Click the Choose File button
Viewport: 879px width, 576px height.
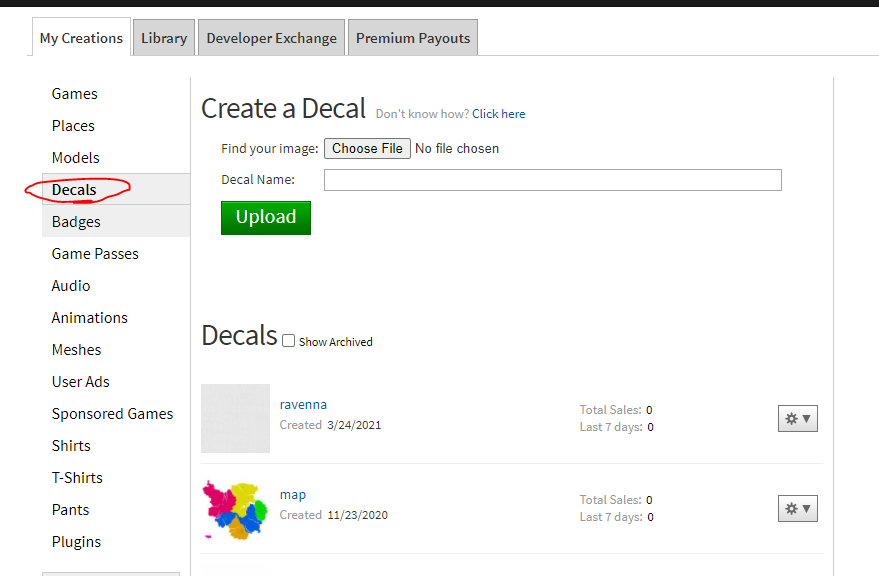pyautogui.click(x=367, y=149)
